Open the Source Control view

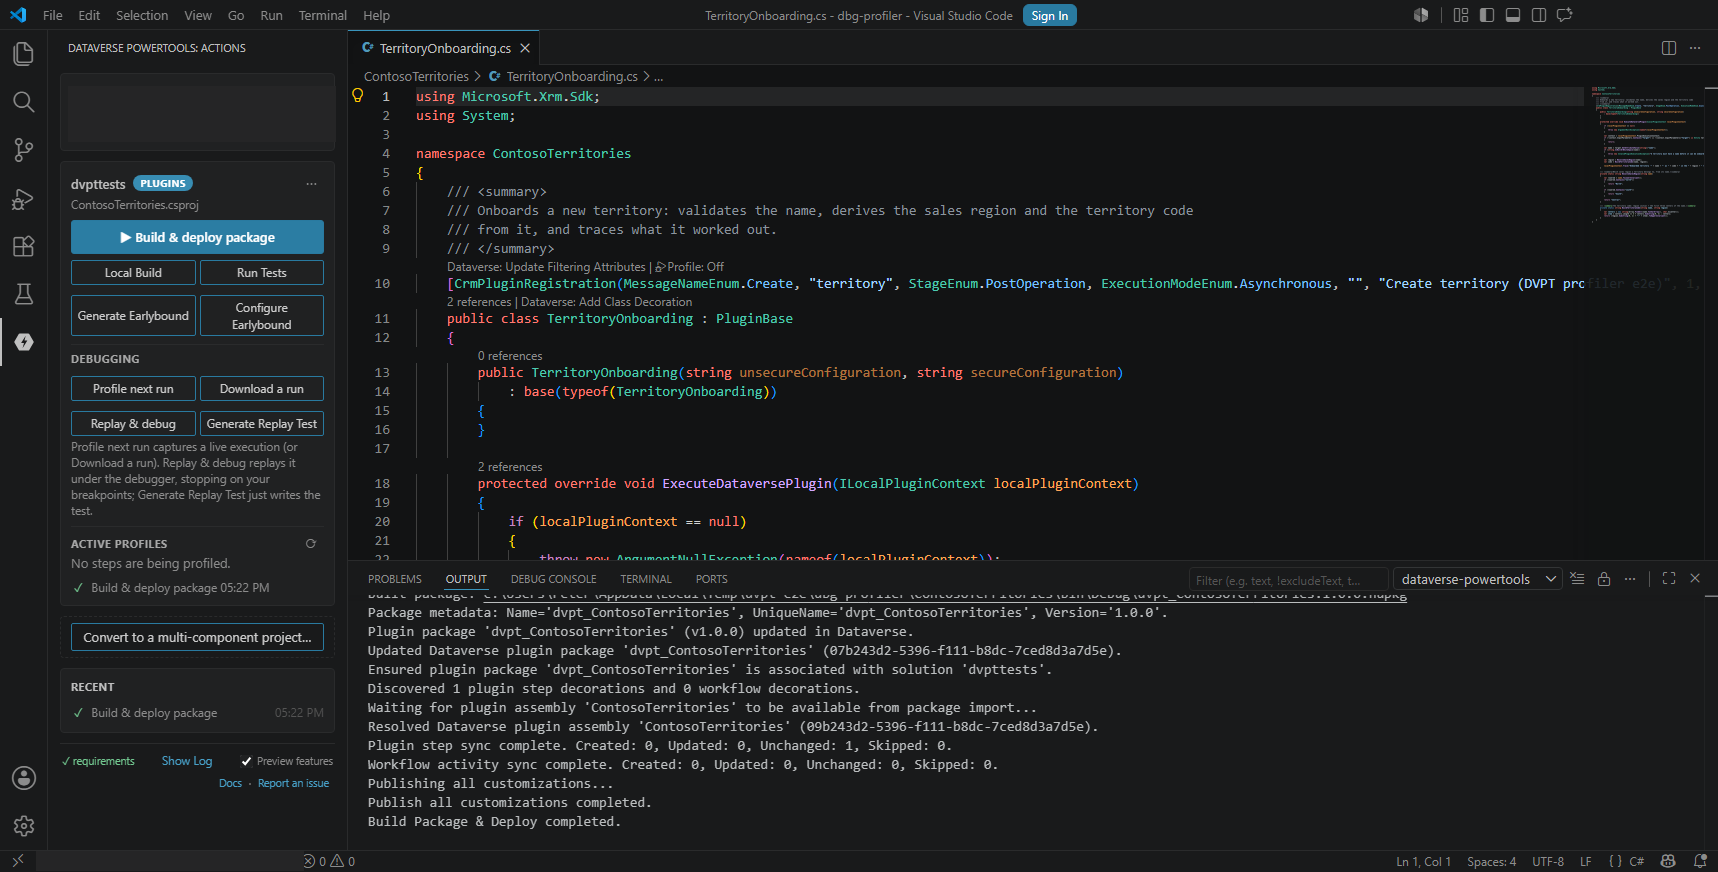coord(23,150)
